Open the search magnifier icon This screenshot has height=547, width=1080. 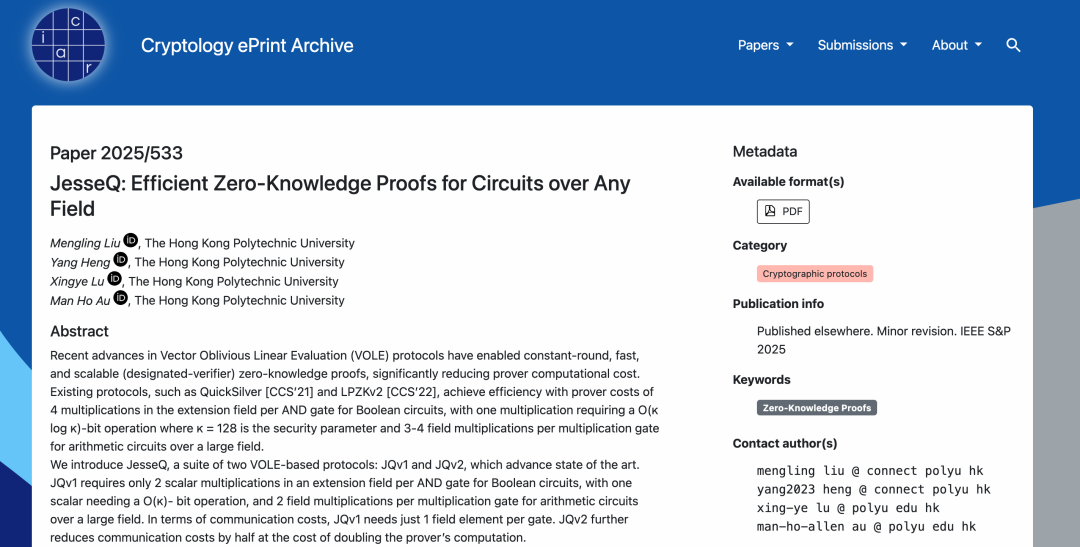click(x=1013, y=45)
